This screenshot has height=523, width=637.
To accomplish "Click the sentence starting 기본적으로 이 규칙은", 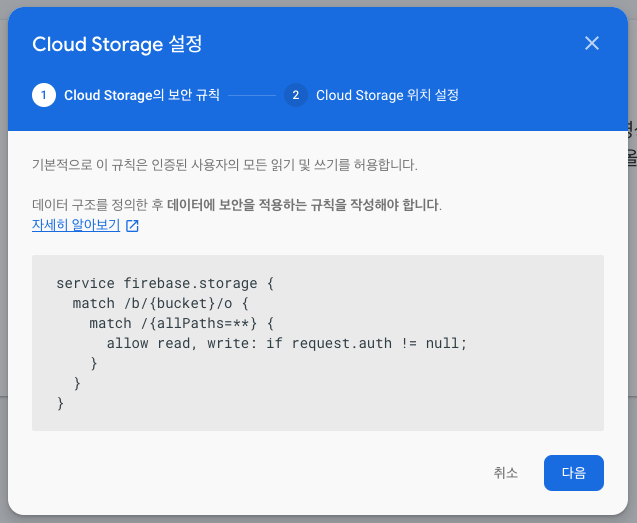I will (x=225, y=165).
